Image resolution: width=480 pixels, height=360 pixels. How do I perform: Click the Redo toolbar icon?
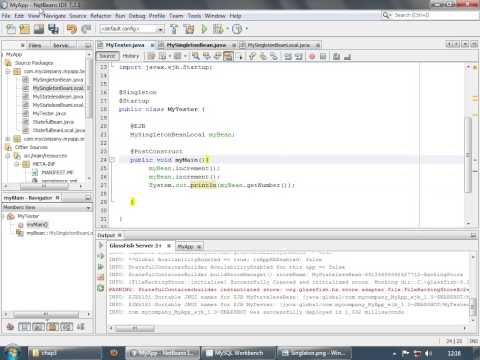(x=86, y=29)
